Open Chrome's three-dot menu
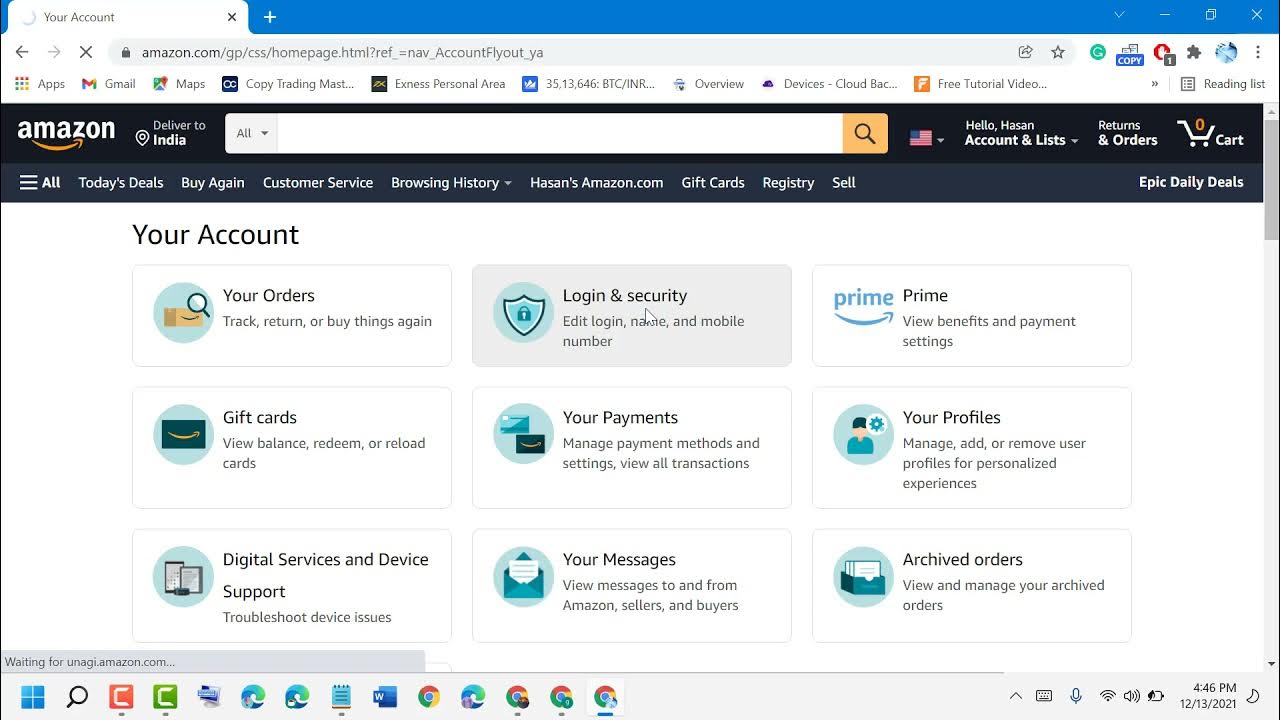 tap(1258, 52)
